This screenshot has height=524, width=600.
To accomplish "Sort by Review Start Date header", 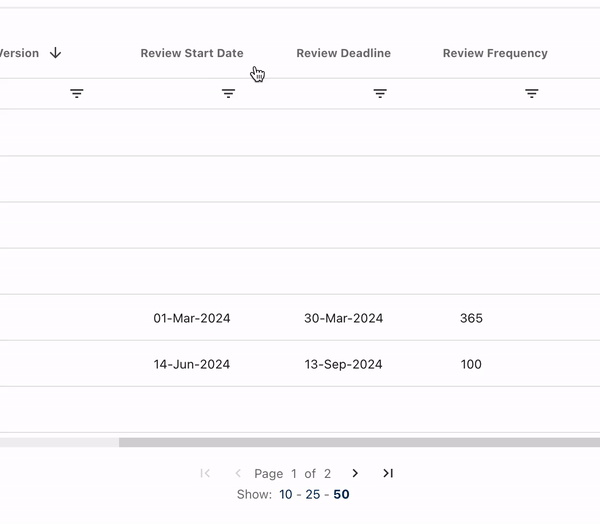I will (191, 54).
